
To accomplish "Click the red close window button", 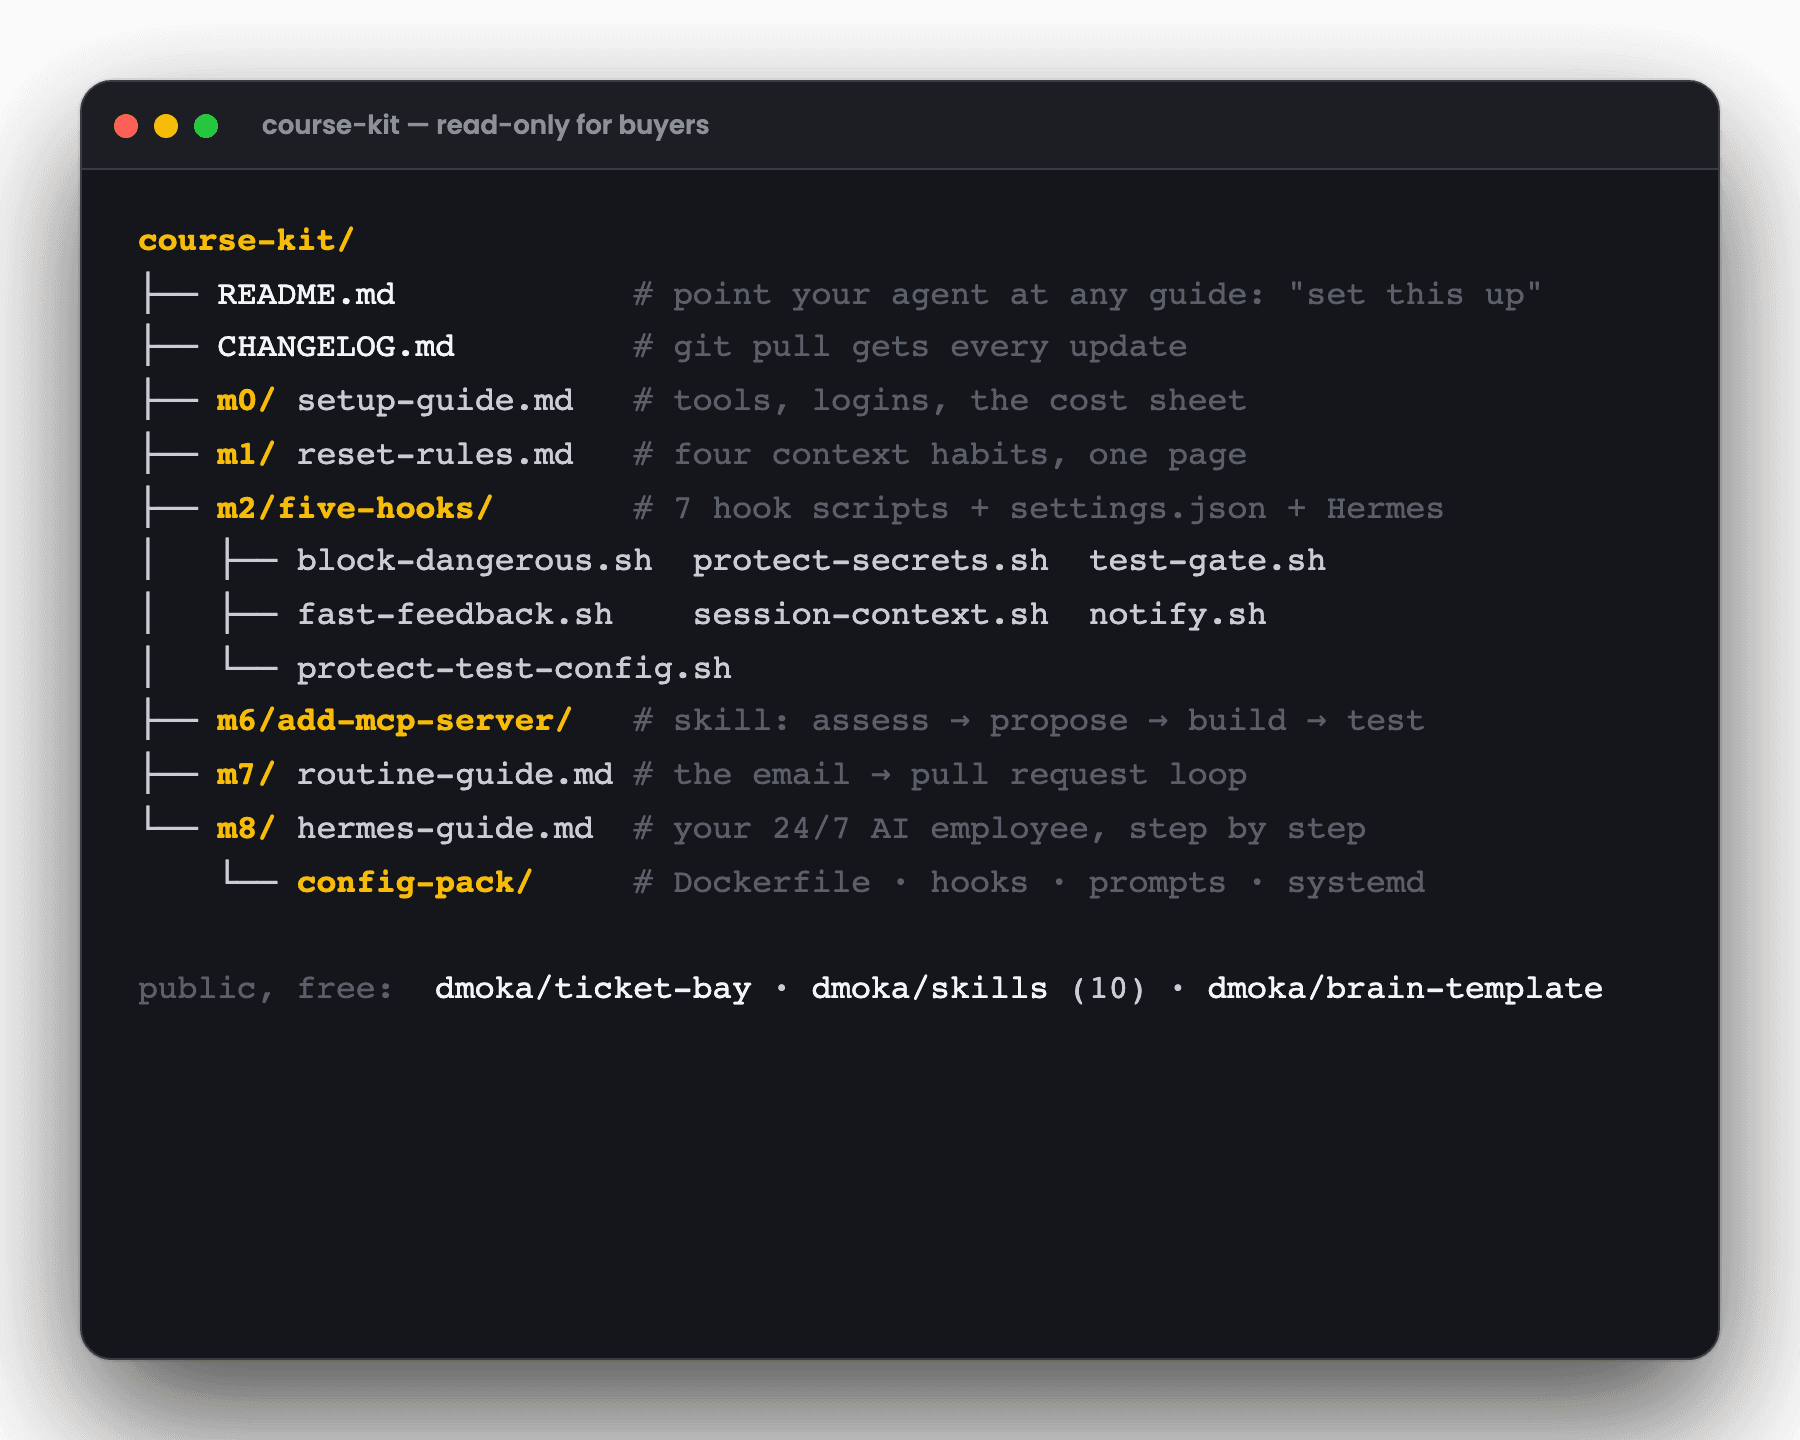I will pos(126,126).
